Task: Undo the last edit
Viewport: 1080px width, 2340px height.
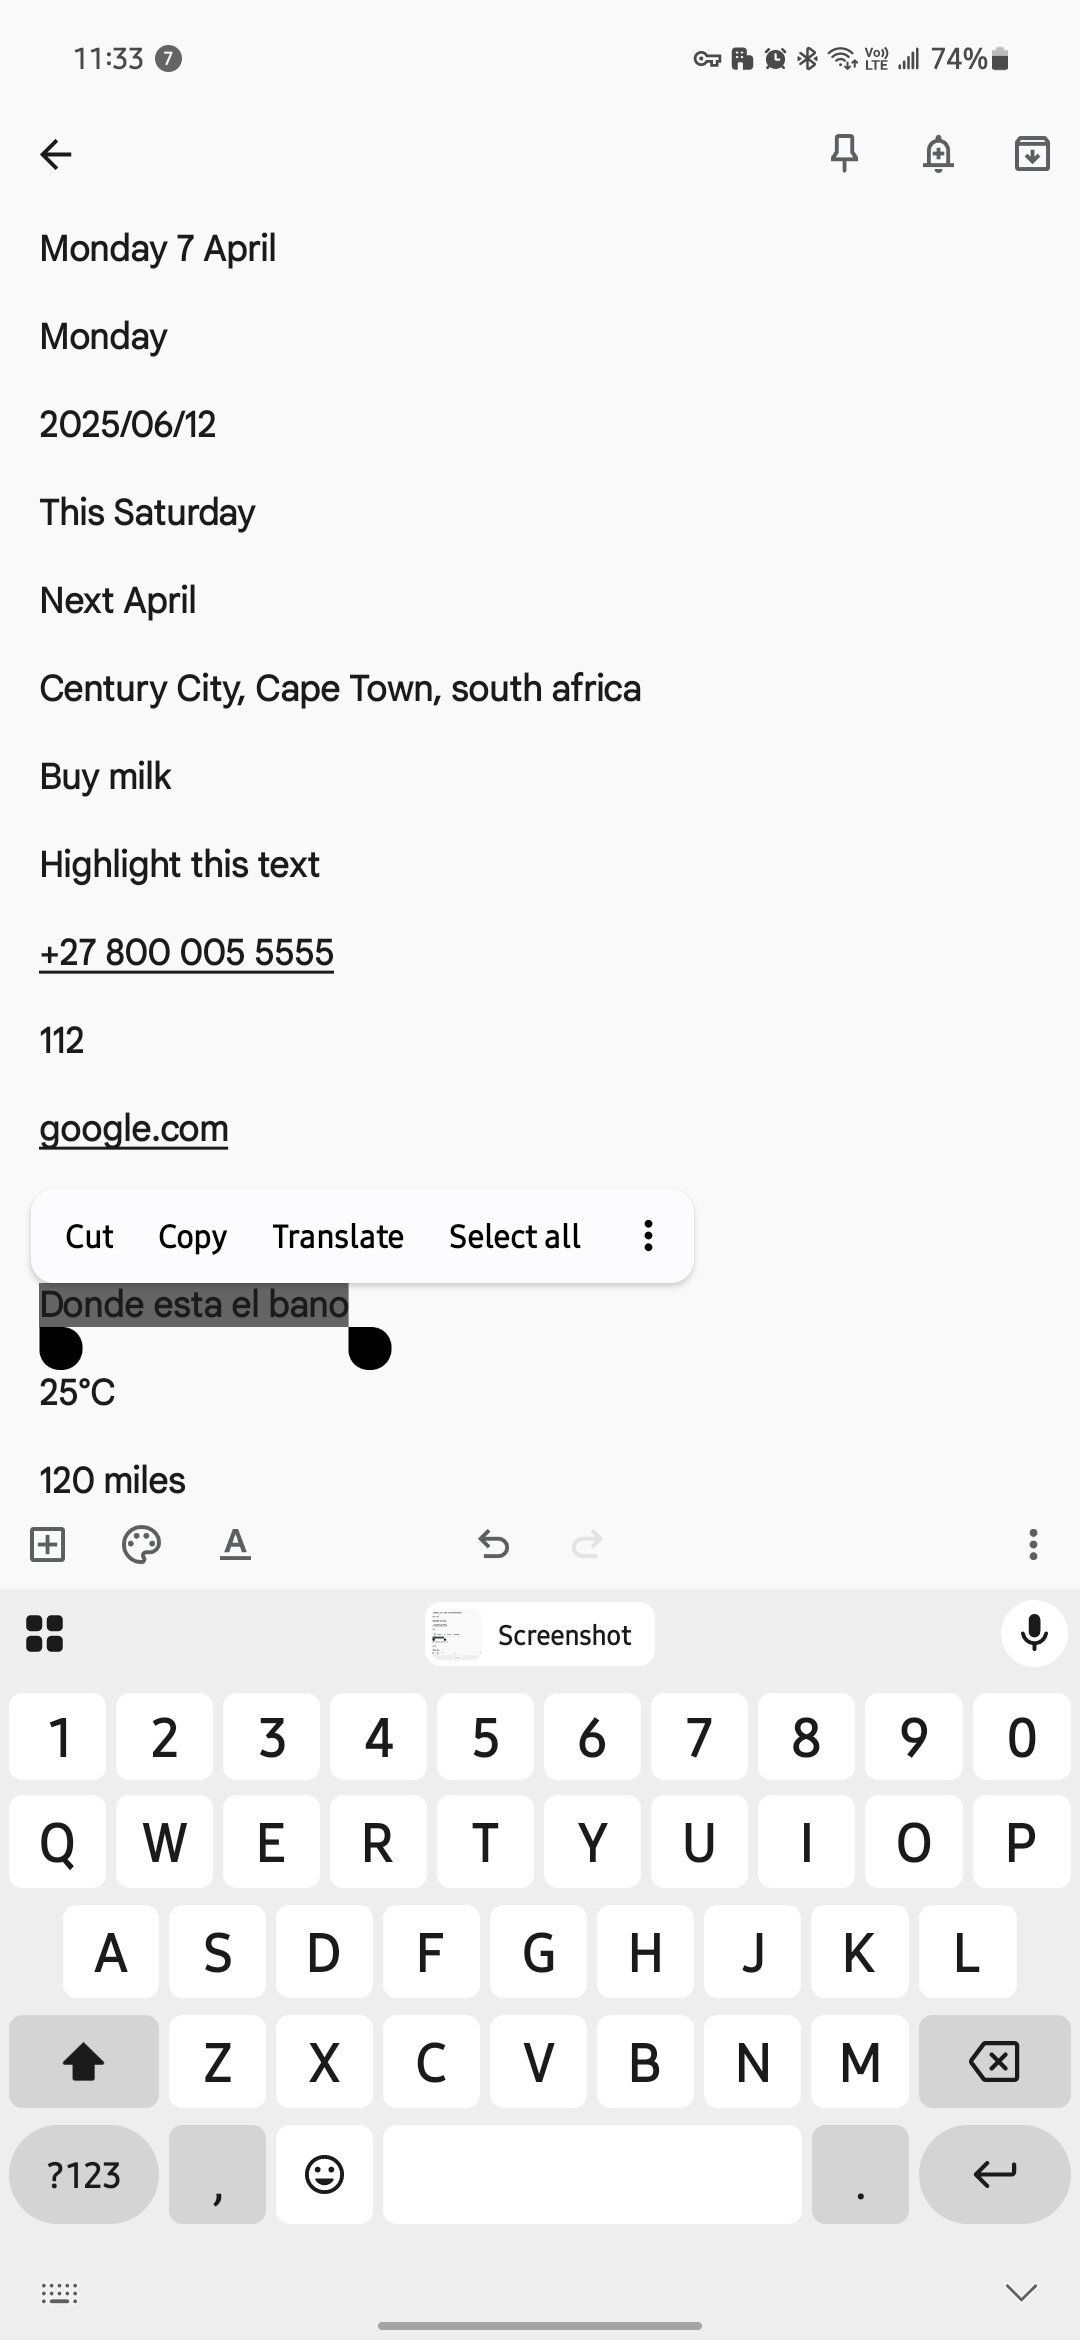Action: tap(493, 1544)
